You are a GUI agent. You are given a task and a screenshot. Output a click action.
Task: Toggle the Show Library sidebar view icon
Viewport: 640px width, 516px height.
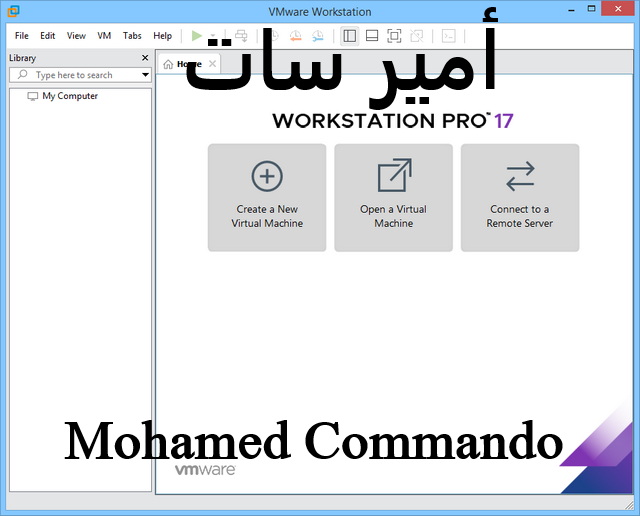pyautogui.click(x=349, y=36)
